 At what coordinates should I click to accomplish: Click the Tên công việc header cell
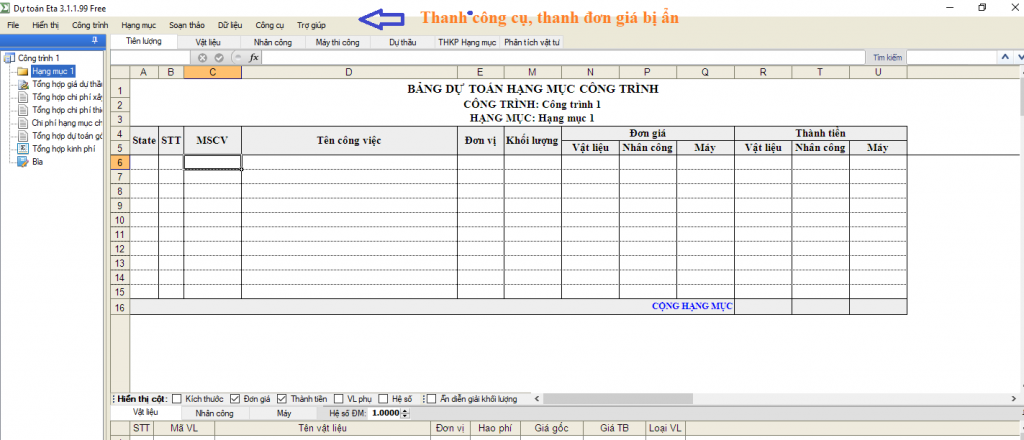pos(349,140)
